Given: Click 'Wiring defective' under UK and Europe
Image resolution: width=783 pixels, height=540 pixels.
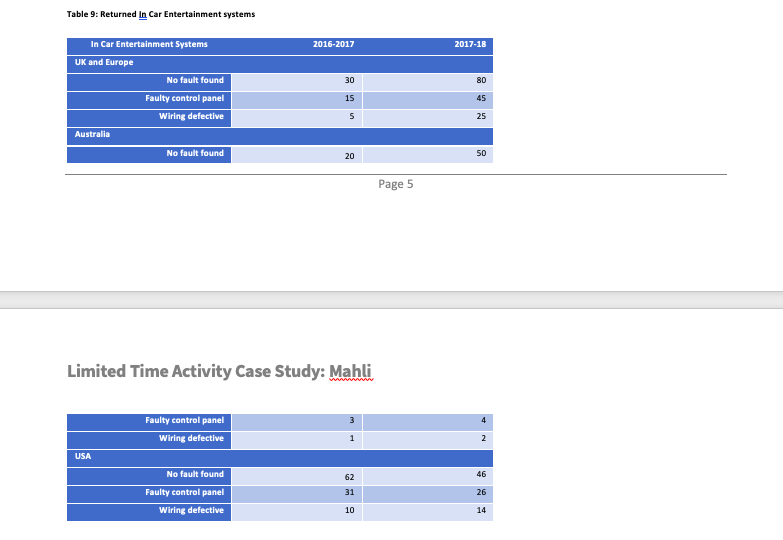Looking at the screenshot, I should tap(191, 116).
